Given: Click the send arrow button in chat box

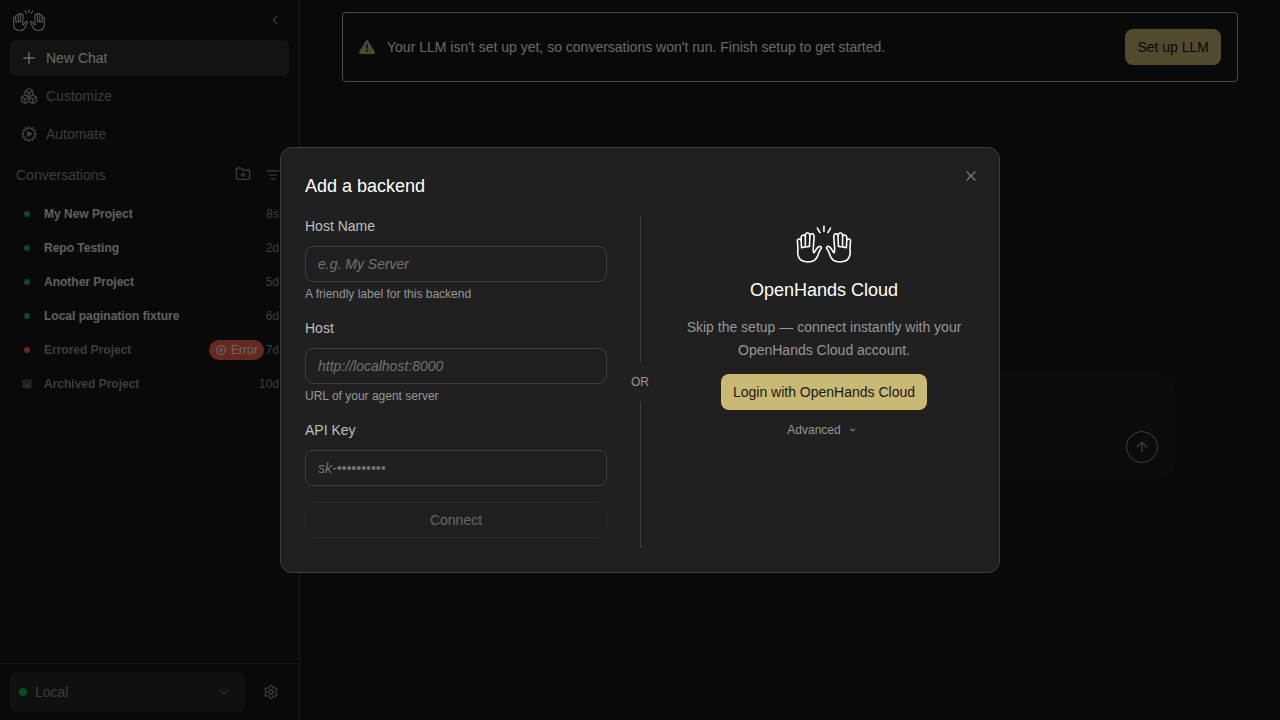Looking at the screenshot, I should (1142, 447).
